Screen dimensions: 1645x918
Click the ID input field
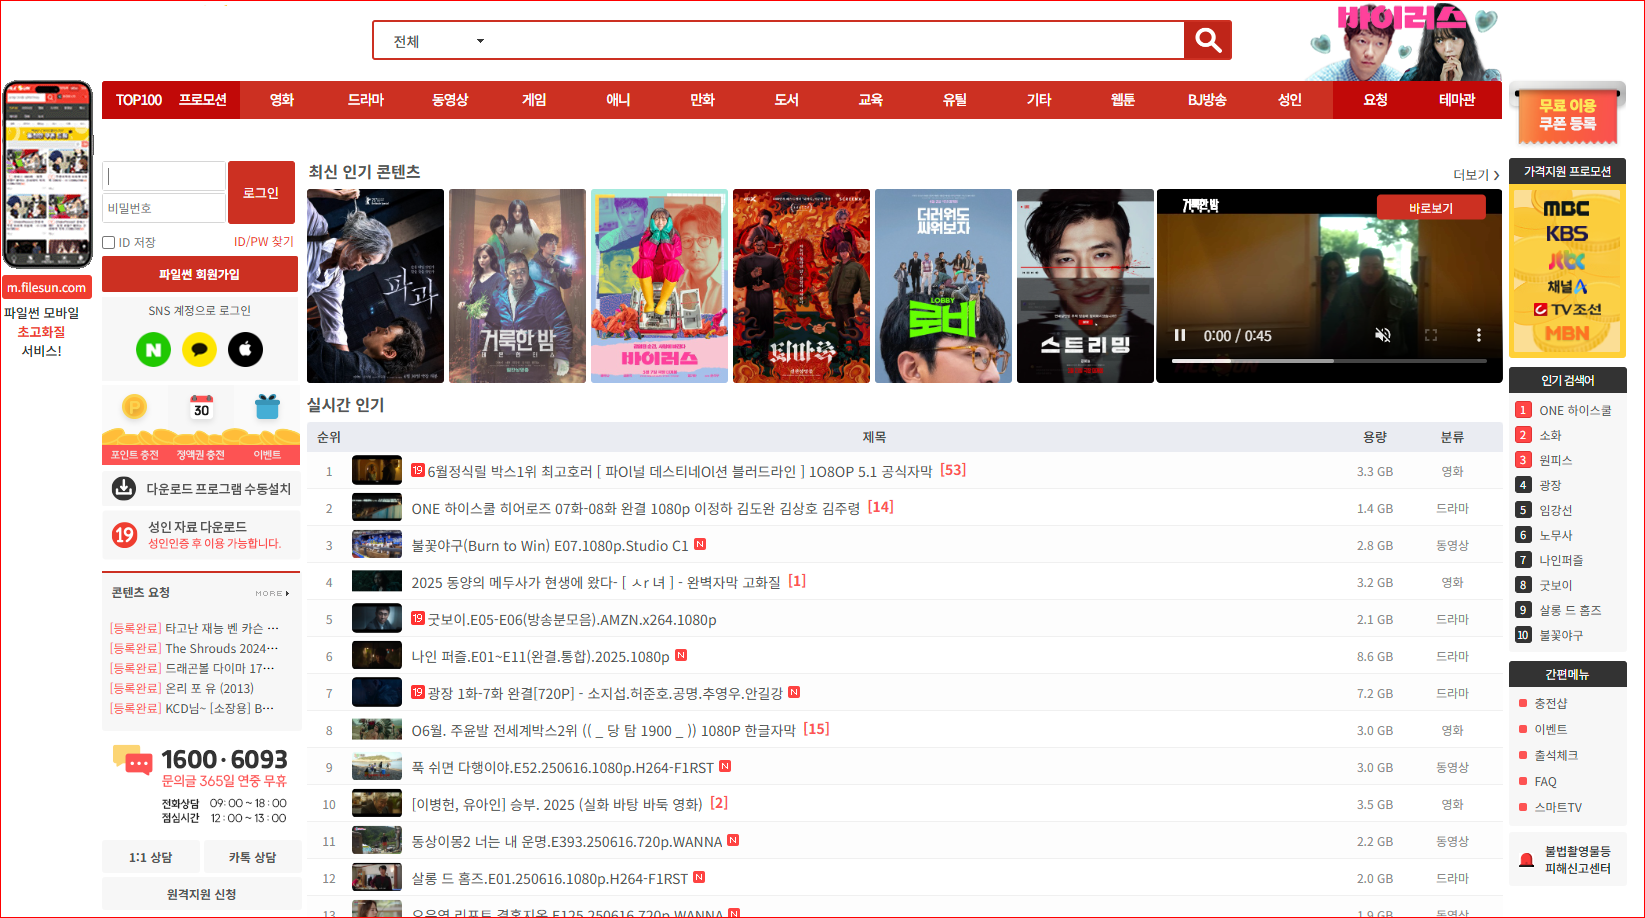pos(164,176)
